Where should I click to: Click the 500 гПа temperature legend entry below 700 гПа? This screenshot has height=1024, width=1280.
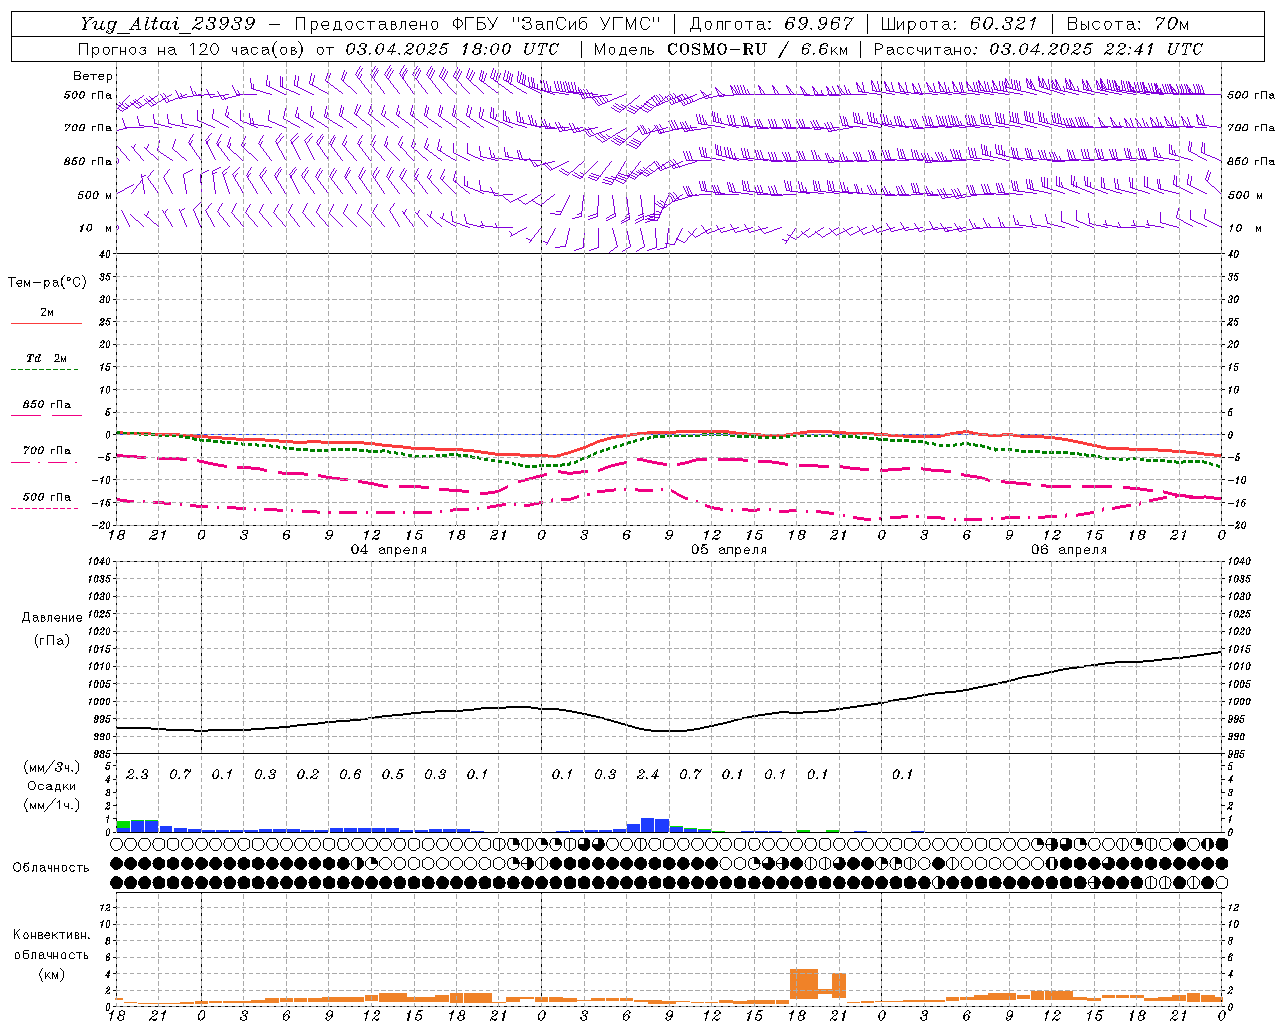click(46, 497)
